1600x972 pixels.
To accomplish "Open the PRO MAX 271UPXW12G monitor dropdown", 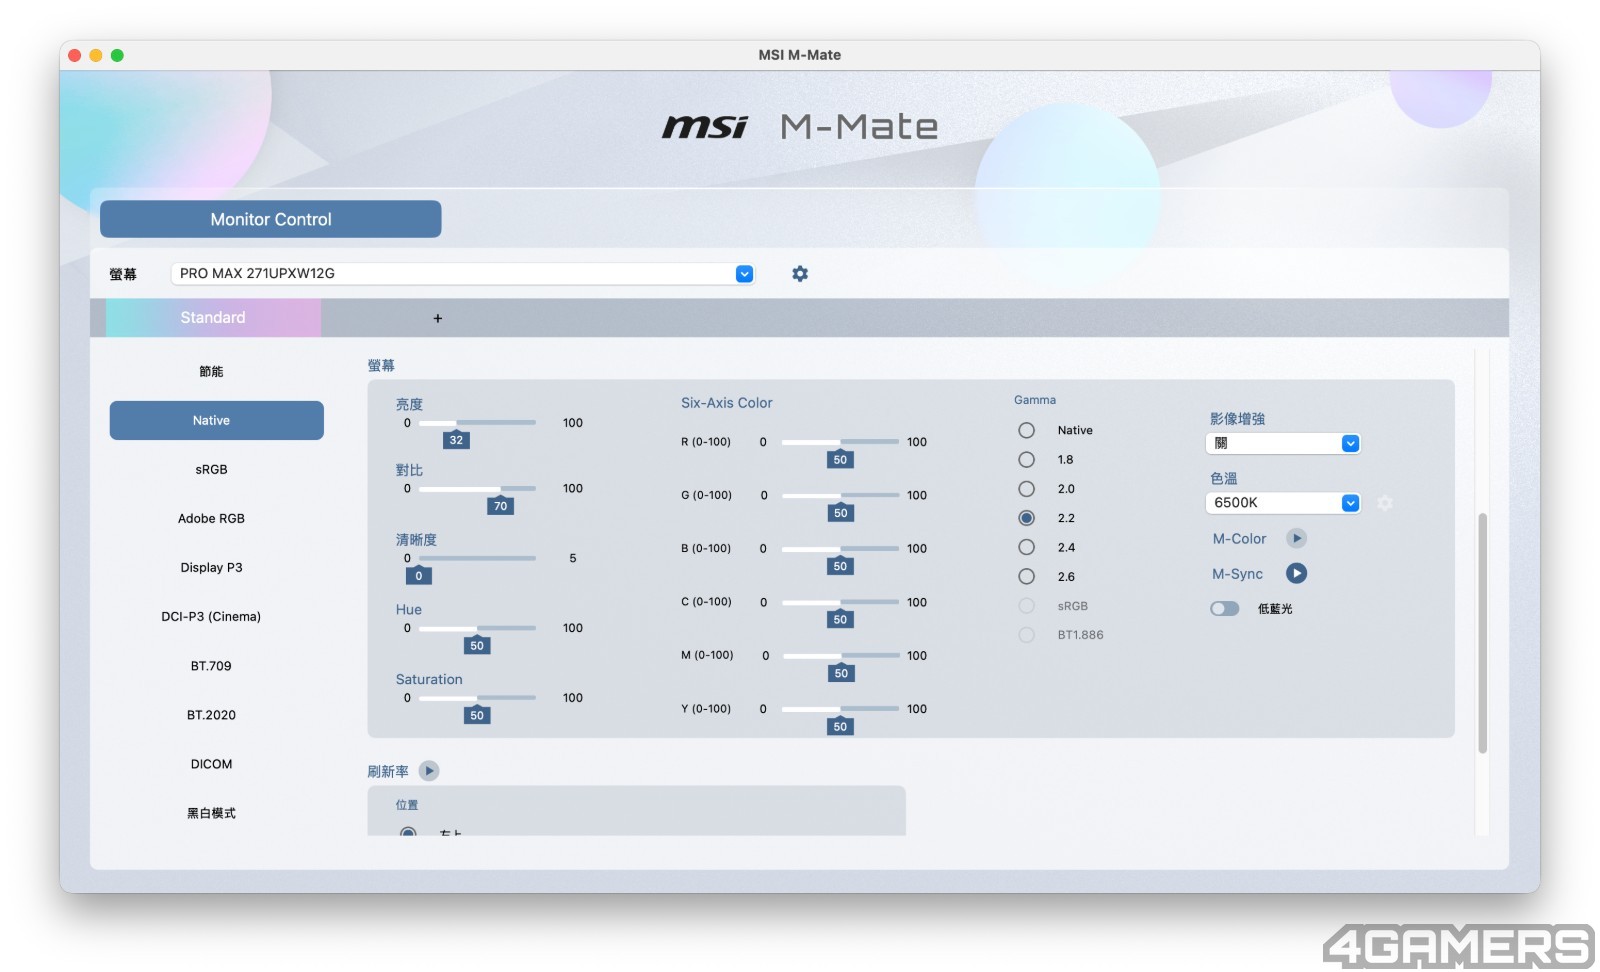I will [463, 273].
